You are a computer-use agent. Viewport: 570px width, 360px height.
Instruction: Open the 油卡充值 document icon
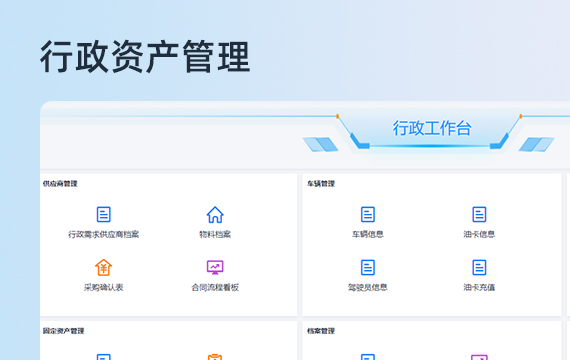[479, 267]
